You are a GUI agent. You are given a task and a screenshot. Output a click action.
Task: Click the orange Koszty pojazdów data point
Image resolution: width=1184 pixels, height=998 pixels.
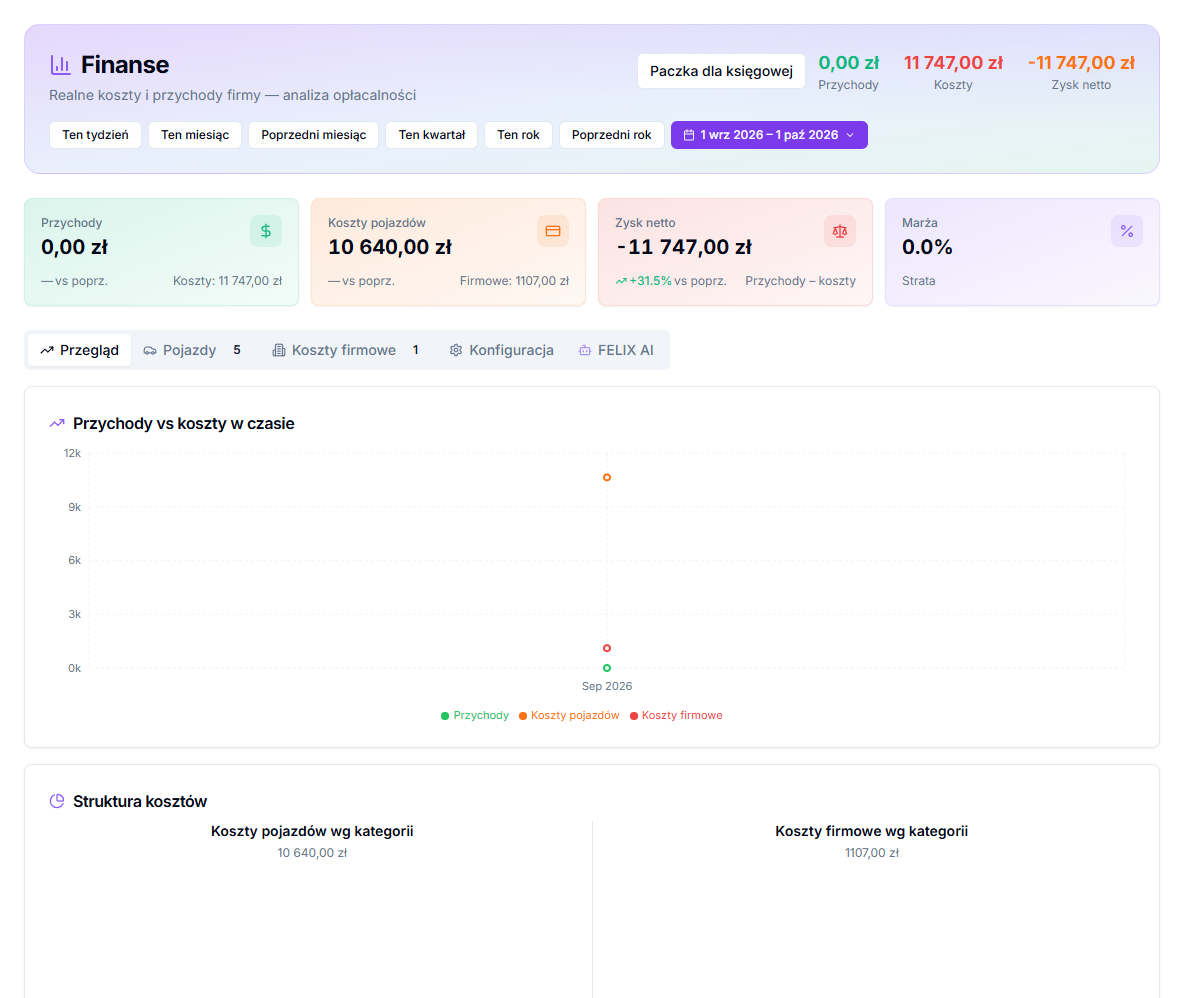click(x=607, y=477)
